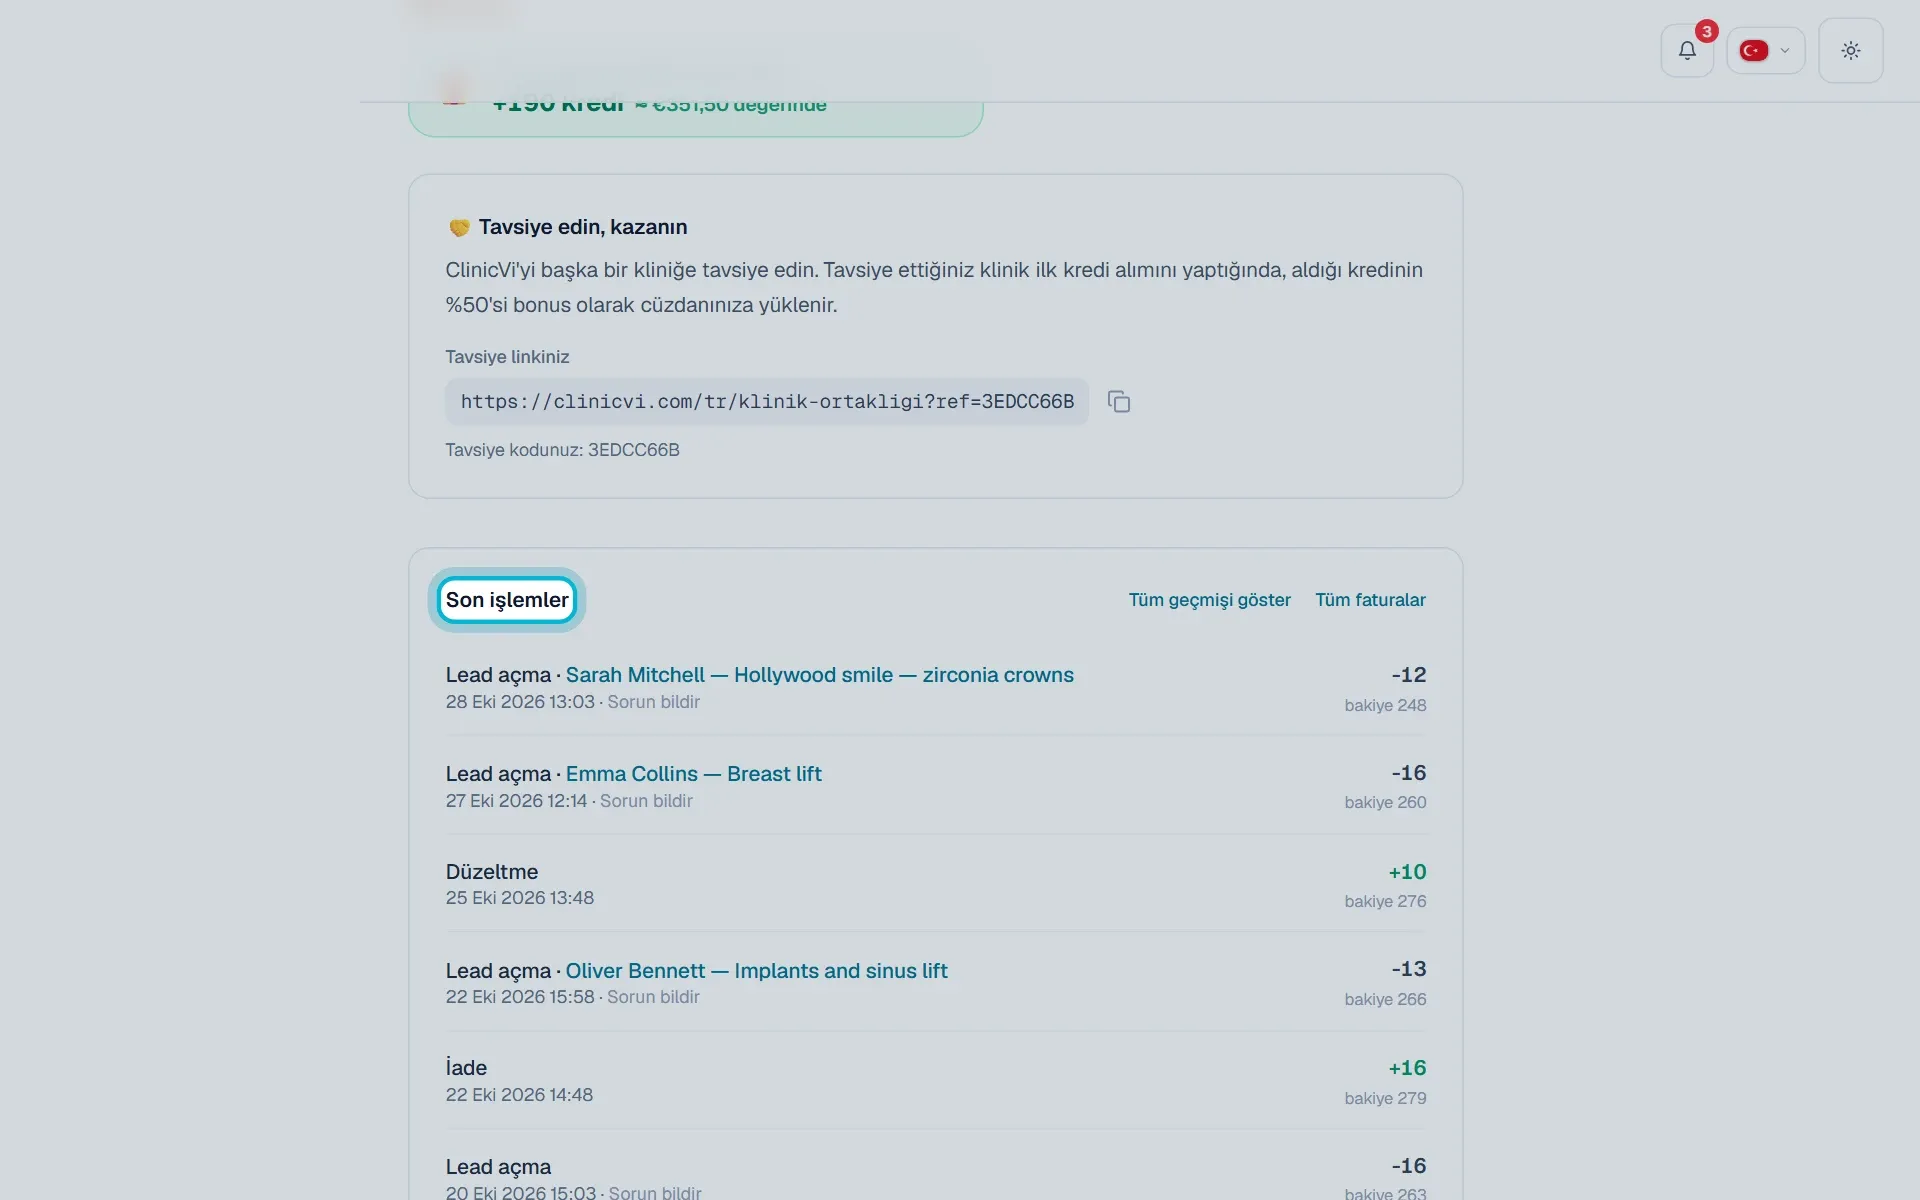This screenshot has width=1920, height=1200.
Task: Click the Tavsiye kodunuz 3EDCC66B text
Action: 562,450
